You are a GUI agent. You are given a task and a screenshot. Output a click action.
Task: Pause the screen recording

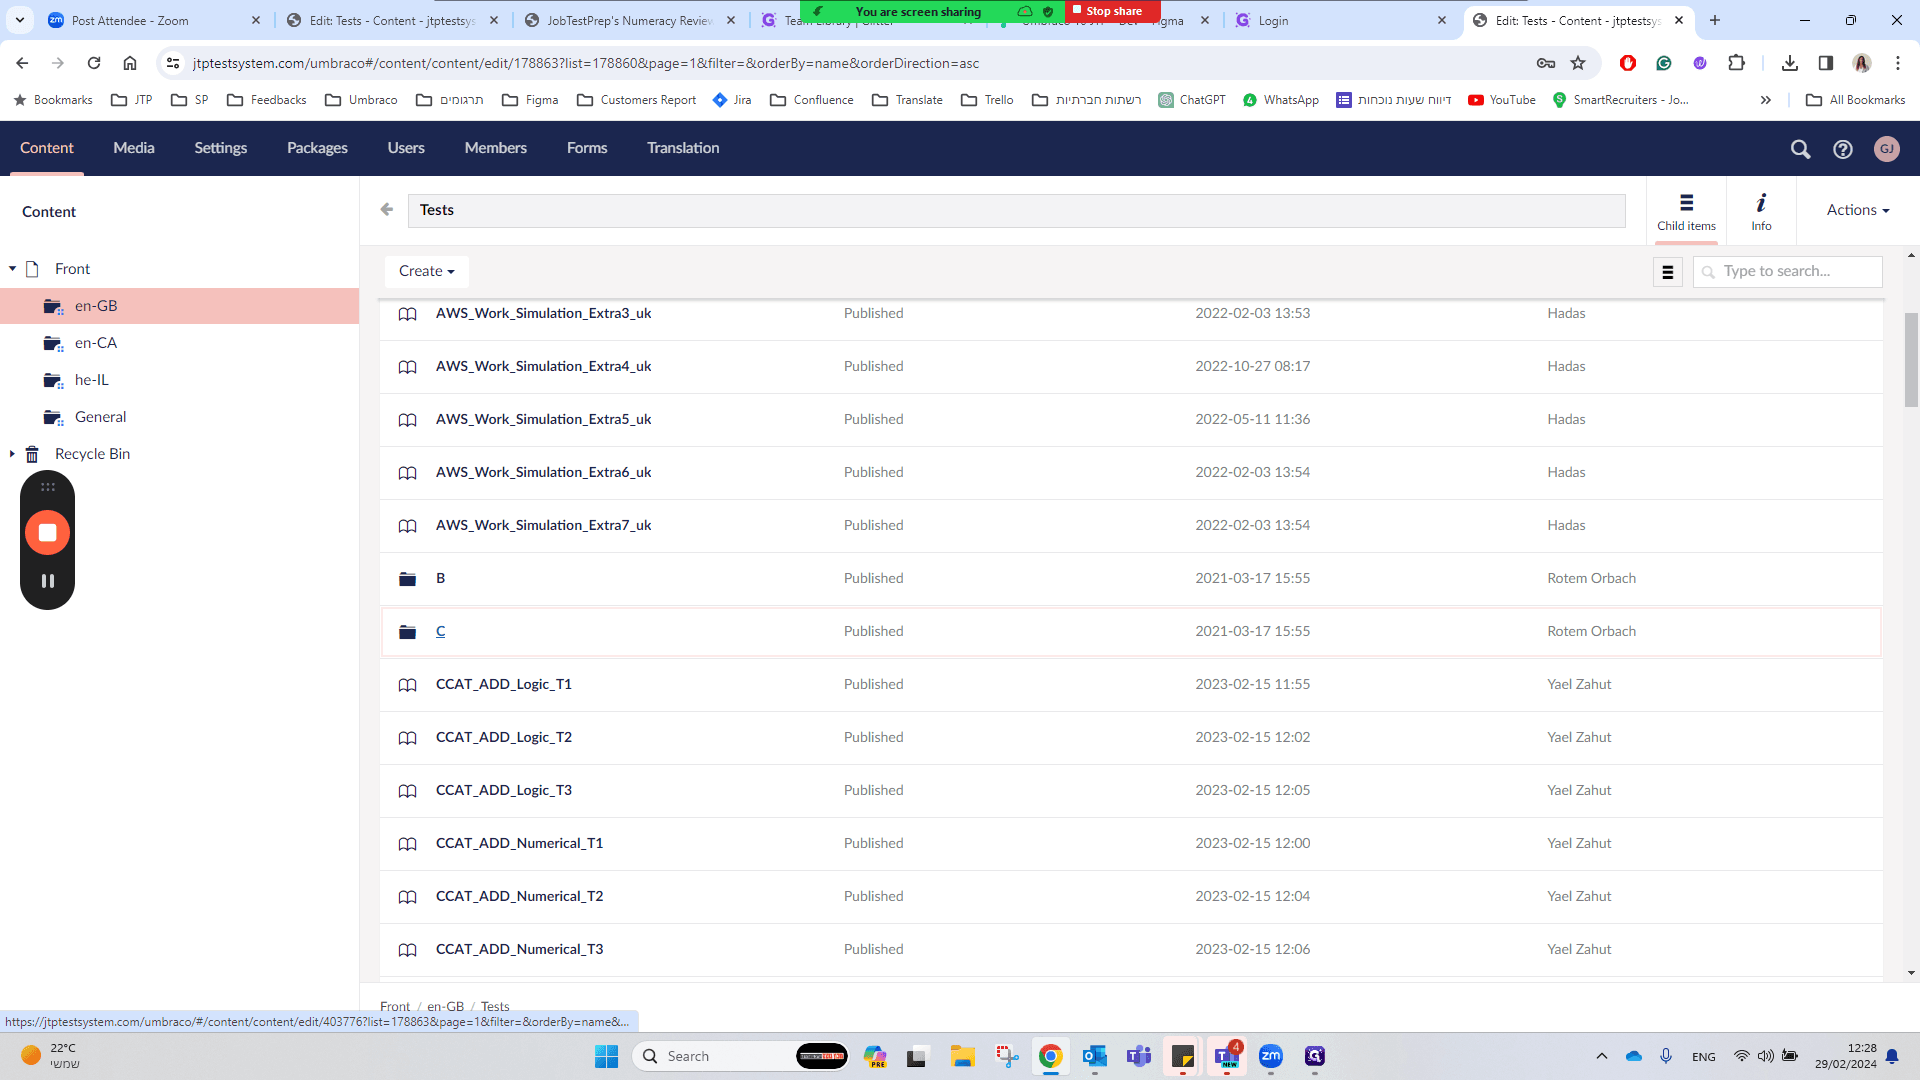[x=47, y=581]
